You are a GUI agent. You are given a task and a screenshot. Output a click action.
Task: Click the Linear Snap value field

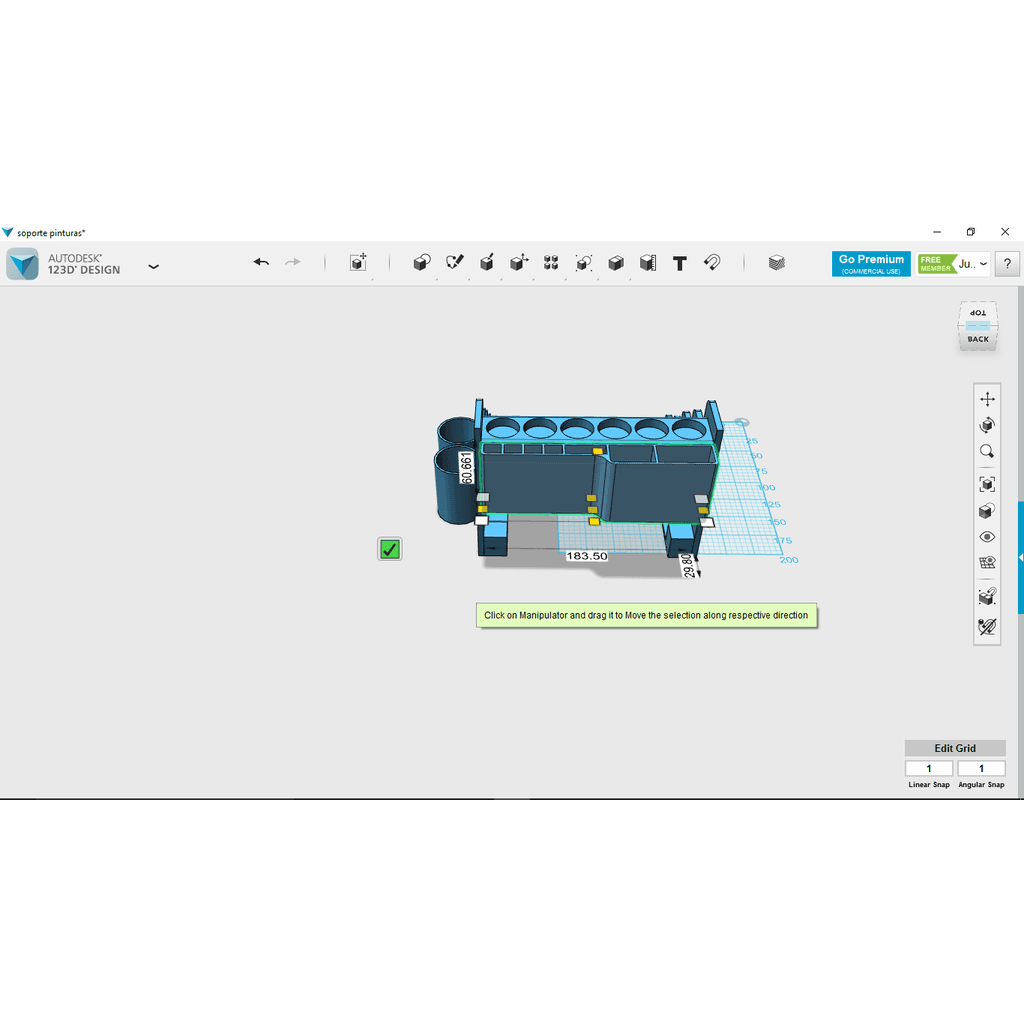[929, 769]
